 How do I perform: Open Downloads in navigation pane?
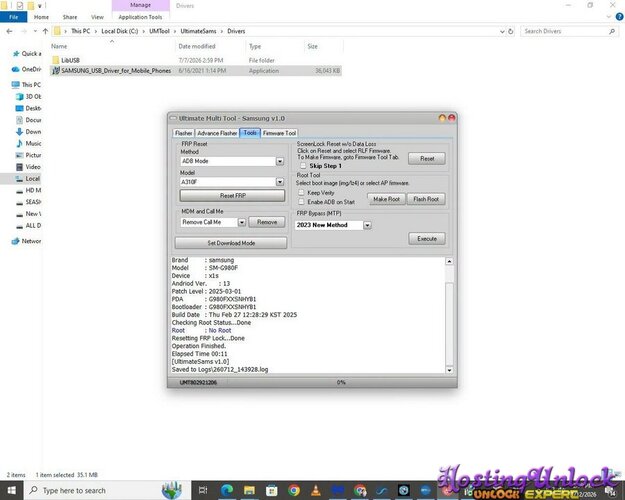pyautogui.click(x=29, y=132)
